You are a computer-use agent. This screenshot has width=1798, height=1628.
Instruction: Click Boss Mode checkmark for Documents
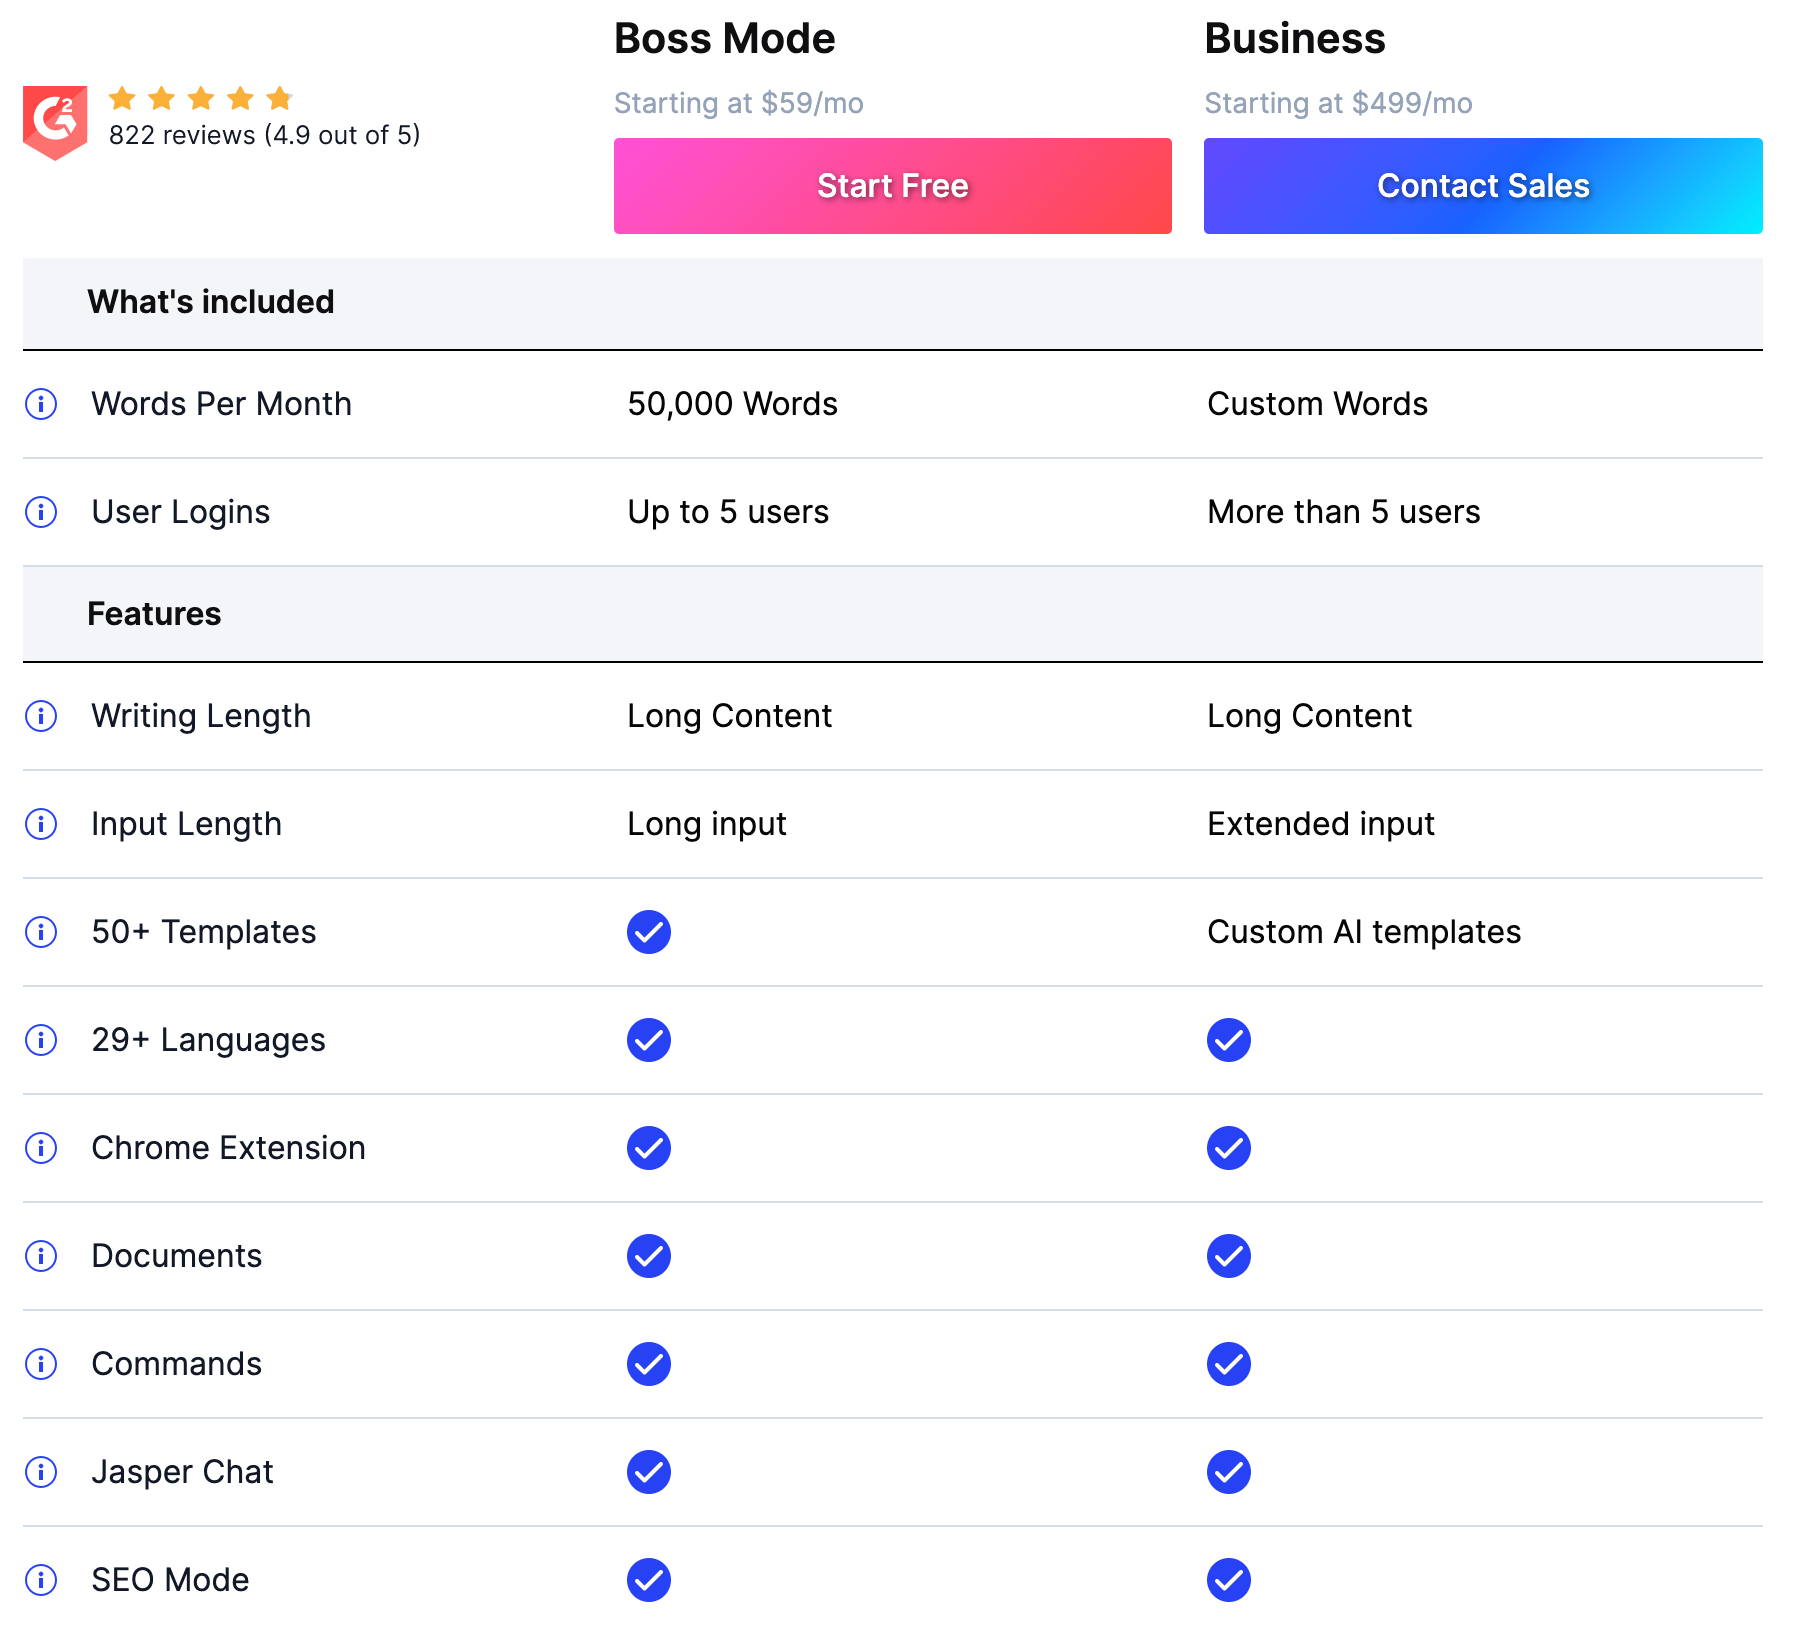tap(649, 1256)
